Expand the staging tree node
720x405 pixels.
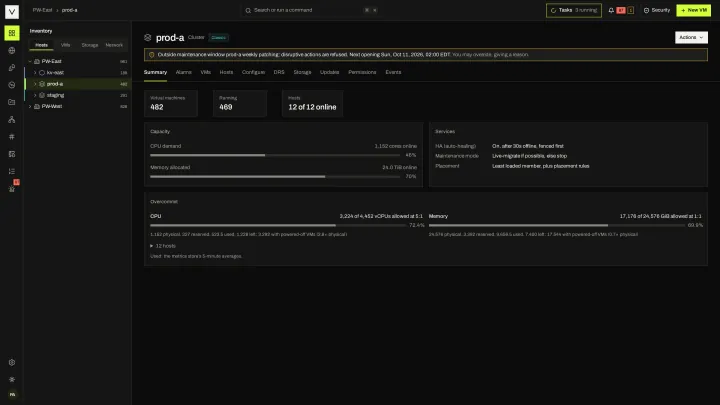click(x=35, y=95)
